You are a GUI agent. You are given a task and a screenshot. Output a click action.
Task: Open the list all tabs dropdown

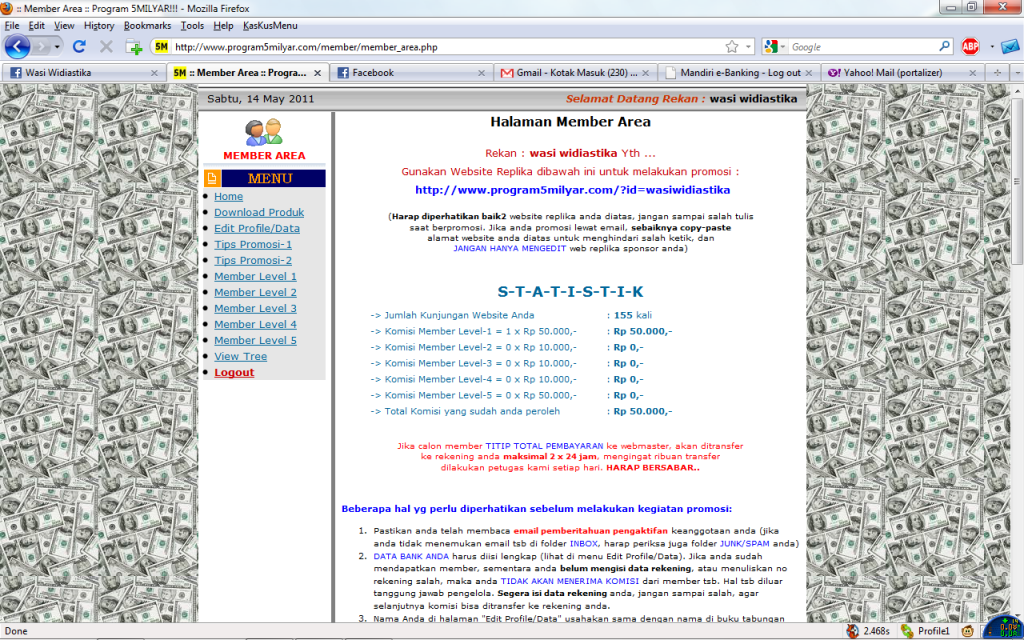(1017, 72)
